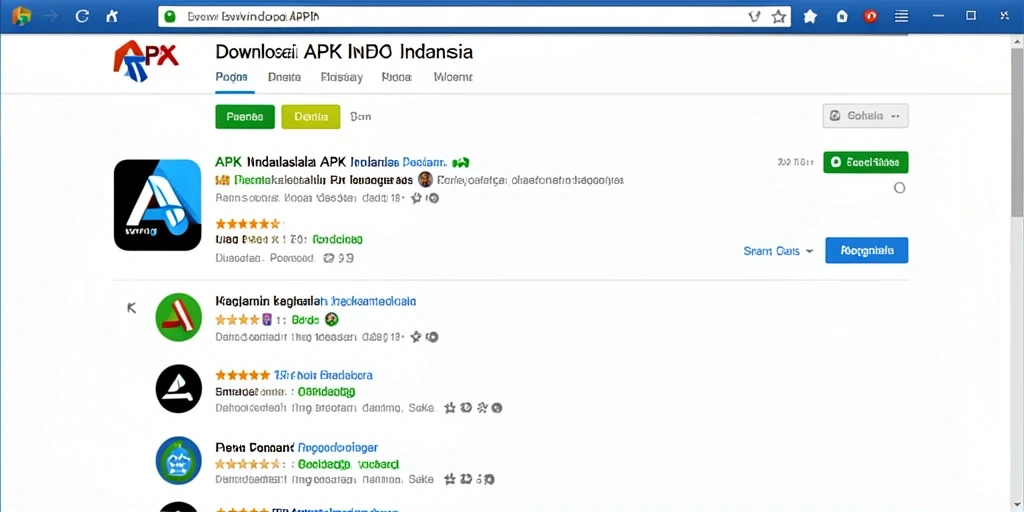Click the green label on the first app's 'Uiaa' line
Image resolution: width=1024 pixels, height=512 pixels.
click(338, 240)
